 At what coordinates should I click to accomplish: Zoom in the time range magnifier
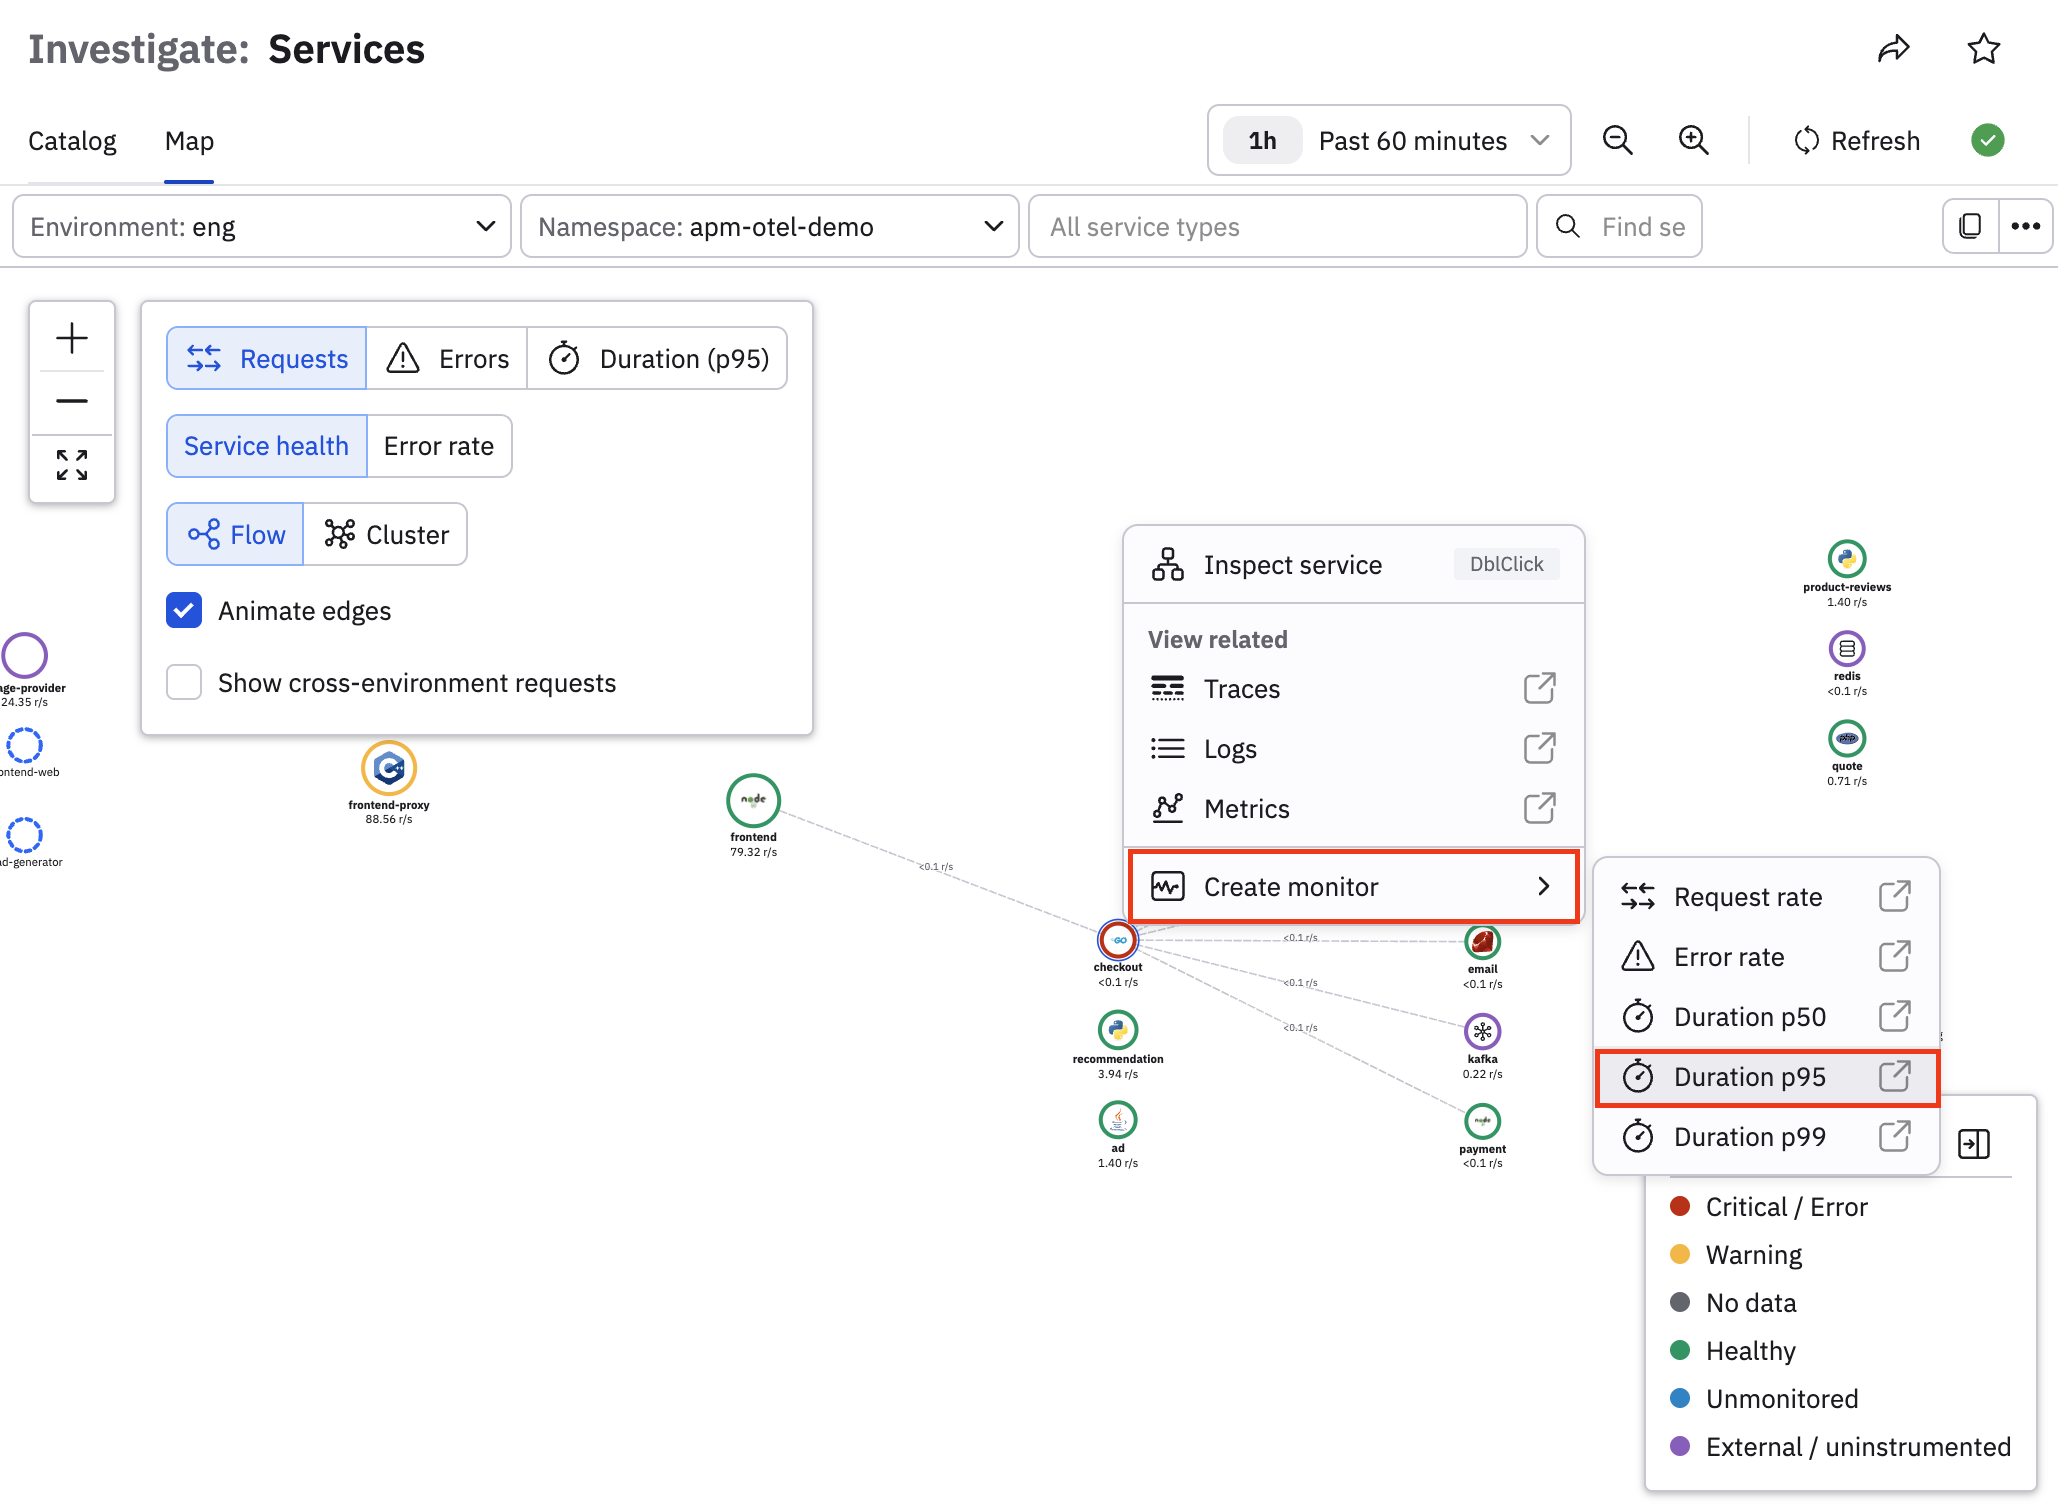click(1693, 140)
